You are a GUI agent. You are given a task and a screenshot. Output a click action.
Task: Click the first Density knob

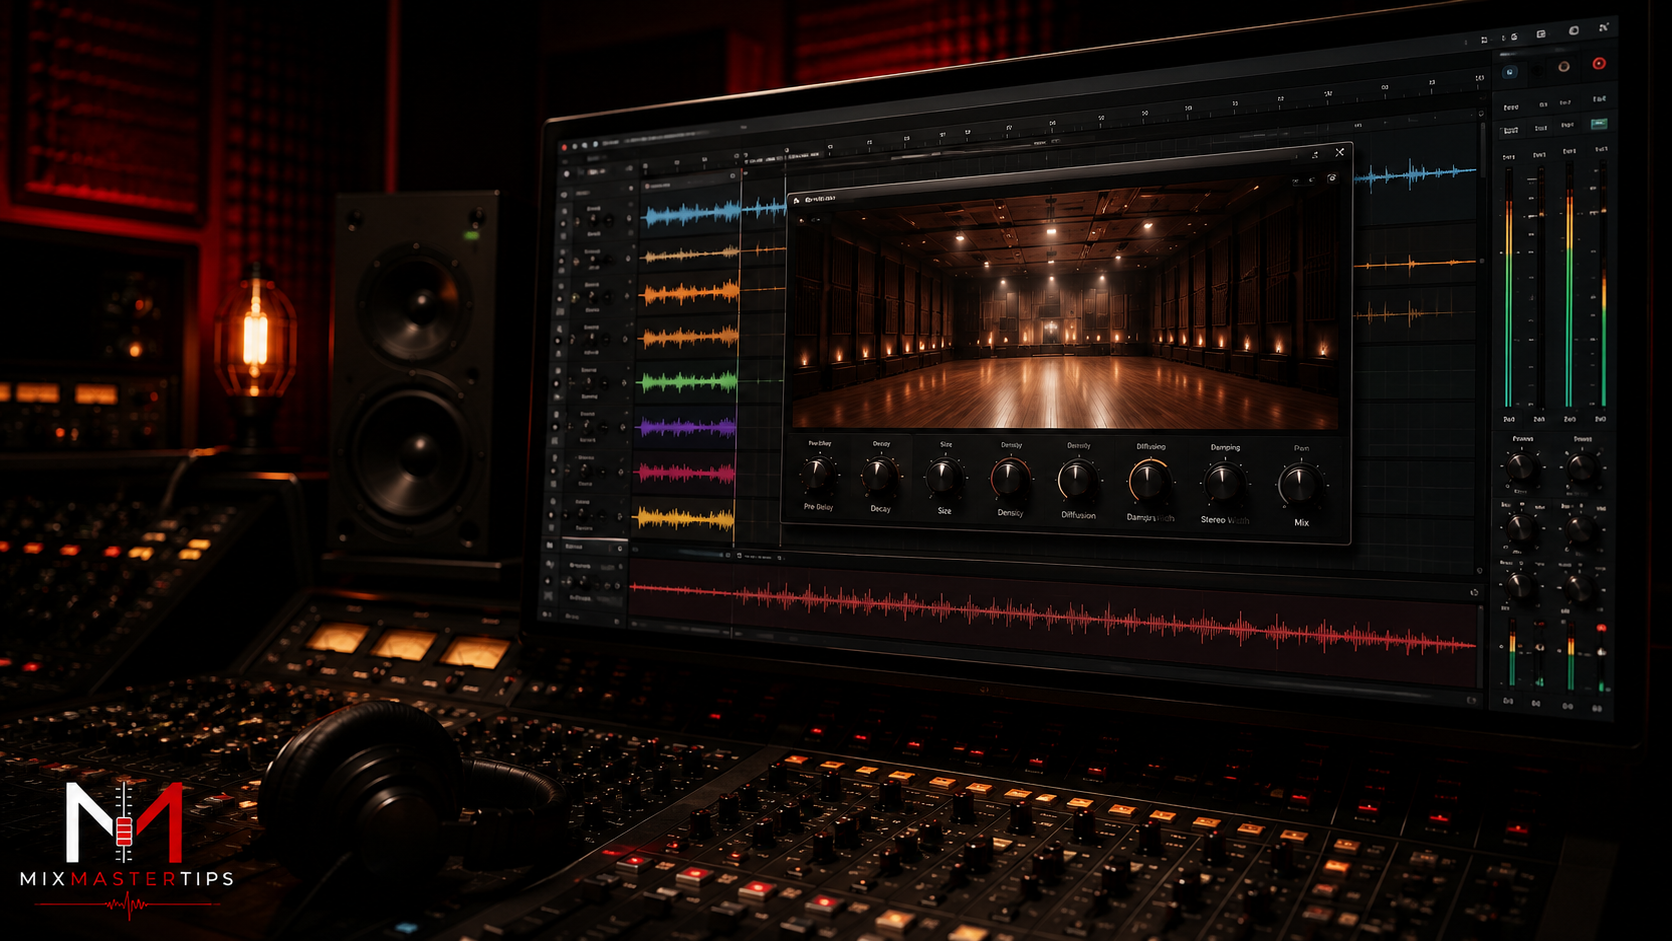coord(1010,480)
